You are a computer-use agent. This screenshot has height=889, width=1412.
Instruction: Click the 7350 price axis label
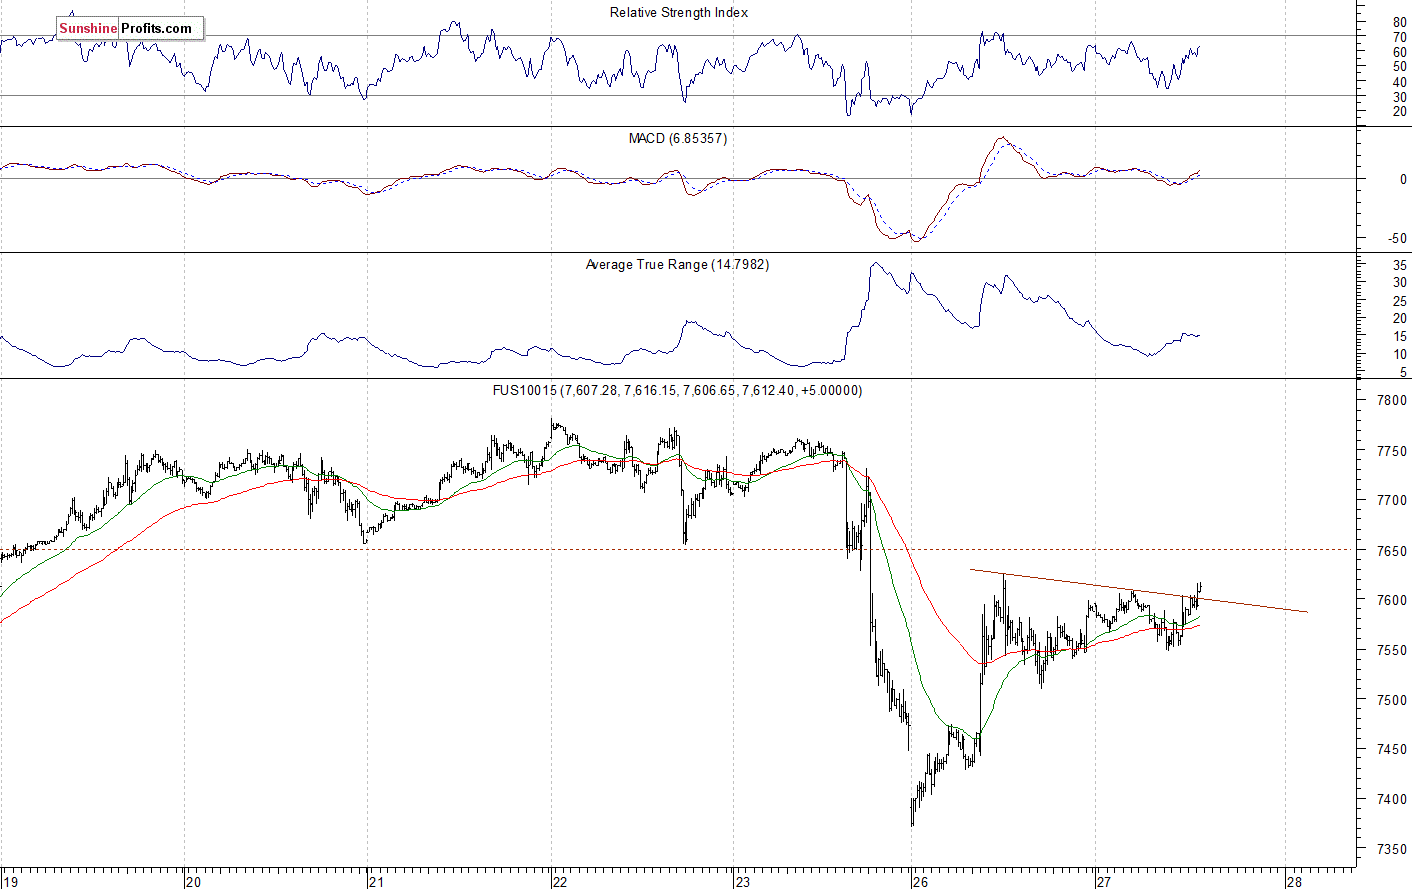click(1392, 849)
